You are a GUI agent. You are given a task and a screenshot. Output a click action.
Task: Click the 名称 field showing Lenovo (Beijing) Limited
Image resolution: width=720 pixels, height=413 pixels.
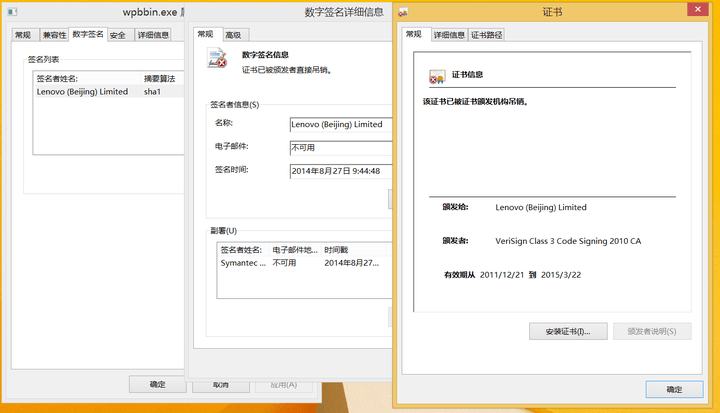point(341,124)
